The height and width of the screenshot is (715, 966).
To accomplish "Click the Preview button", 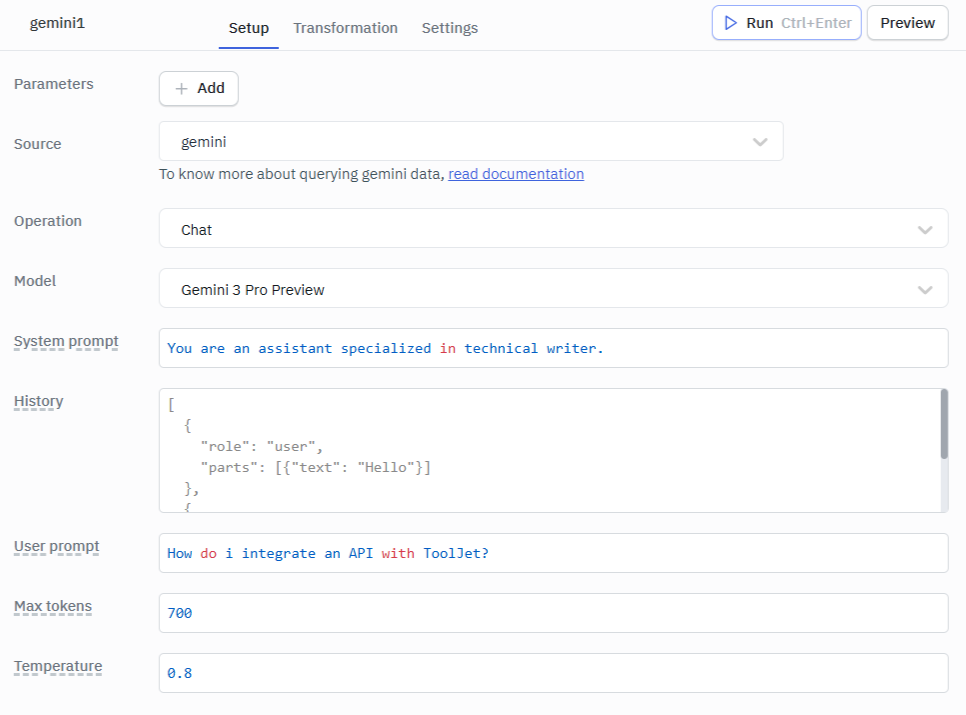I will point(907,22).
